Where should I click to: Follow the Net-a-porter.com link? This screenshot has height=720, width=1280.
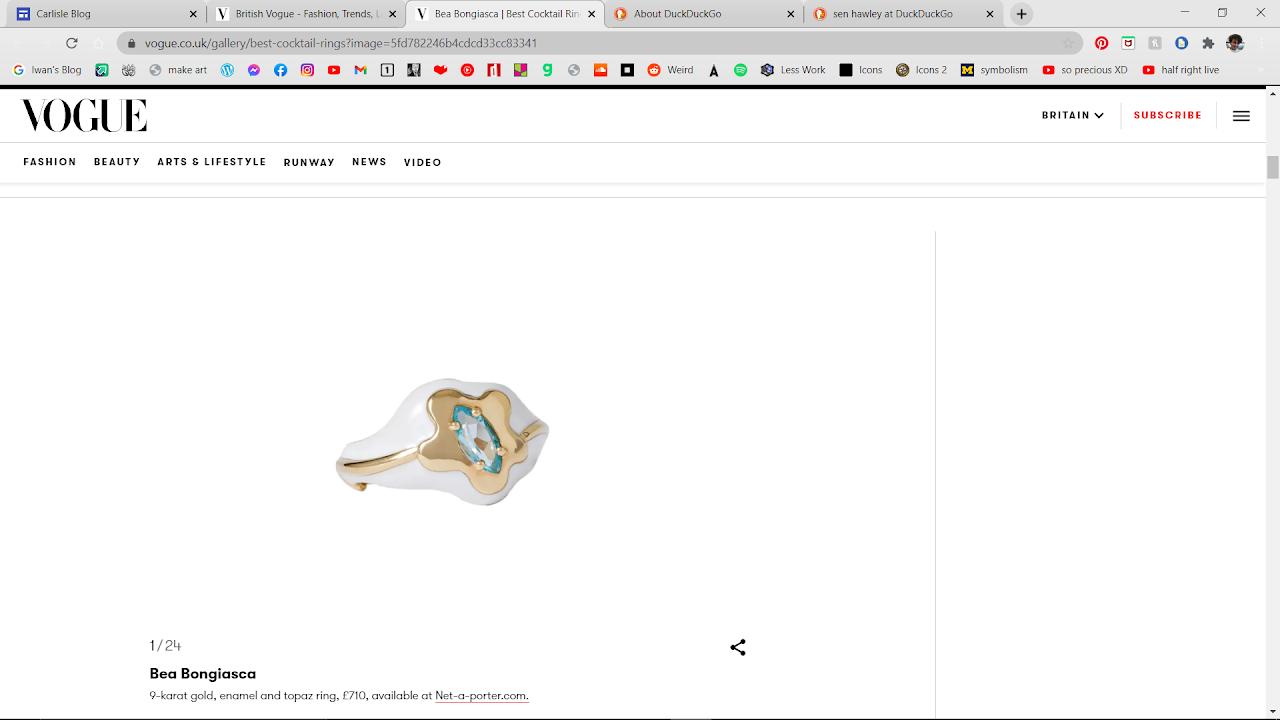tap(481, 696)
